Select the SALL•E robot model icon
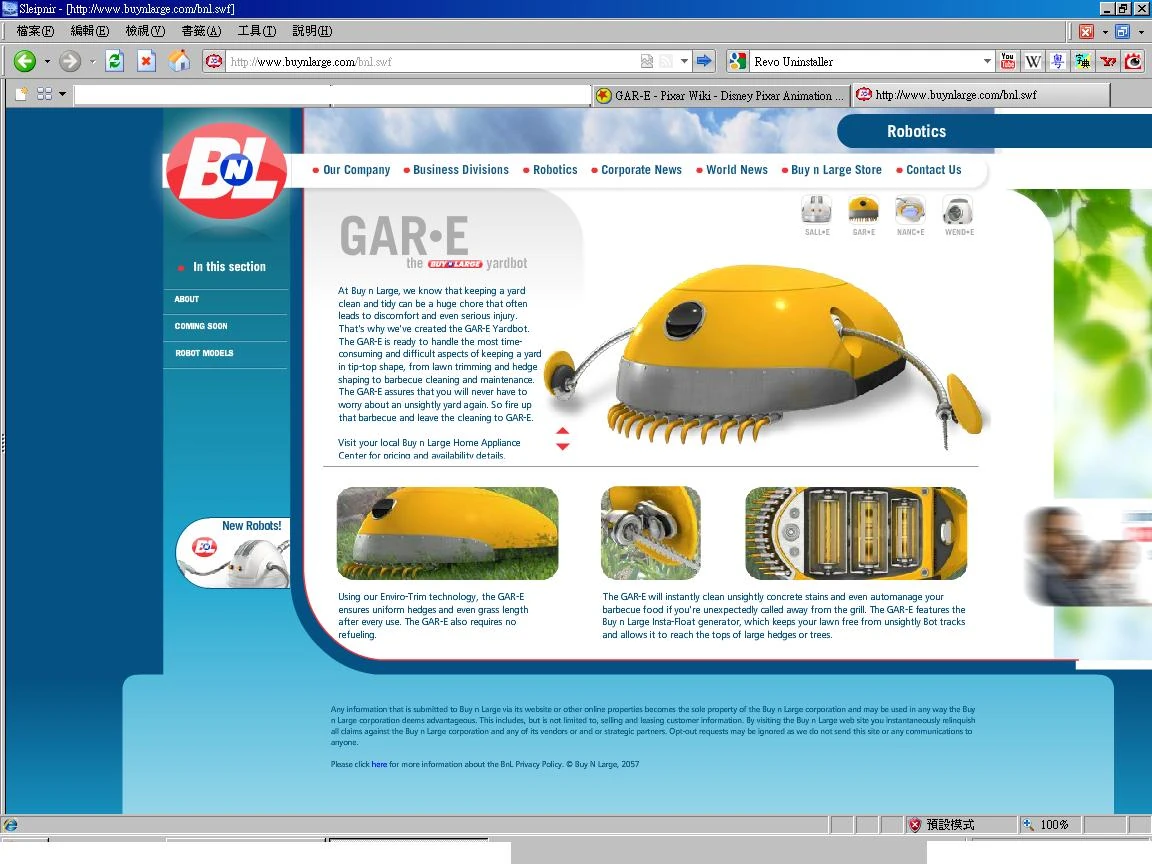1152x864 pixels. [x=816, y=211]
